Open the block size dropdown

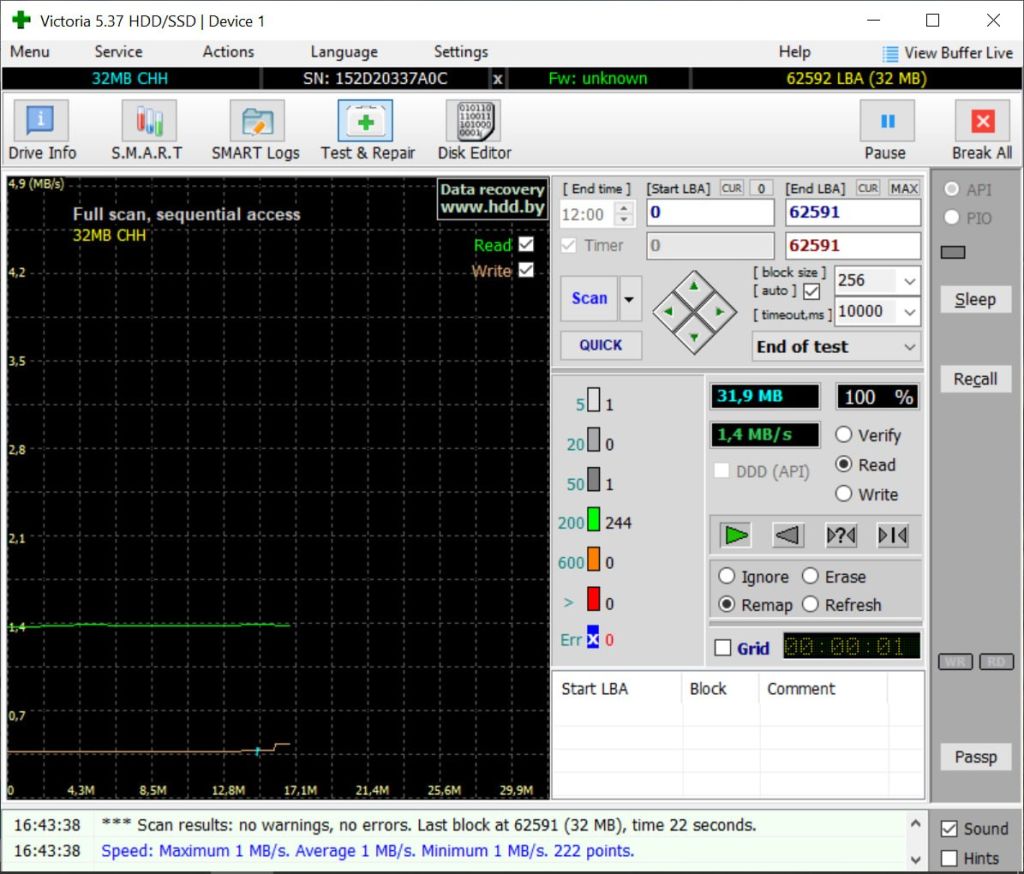910,282
